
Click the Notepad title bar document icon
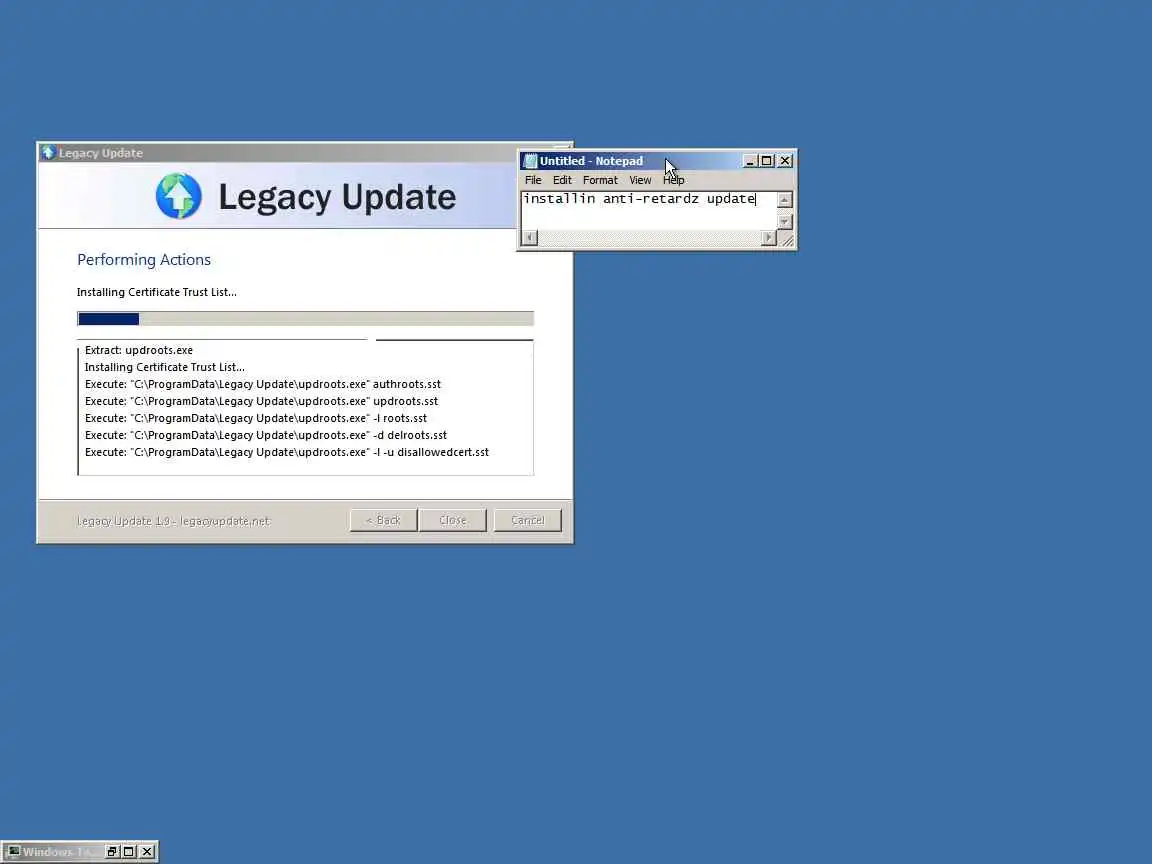pos(530,161)
